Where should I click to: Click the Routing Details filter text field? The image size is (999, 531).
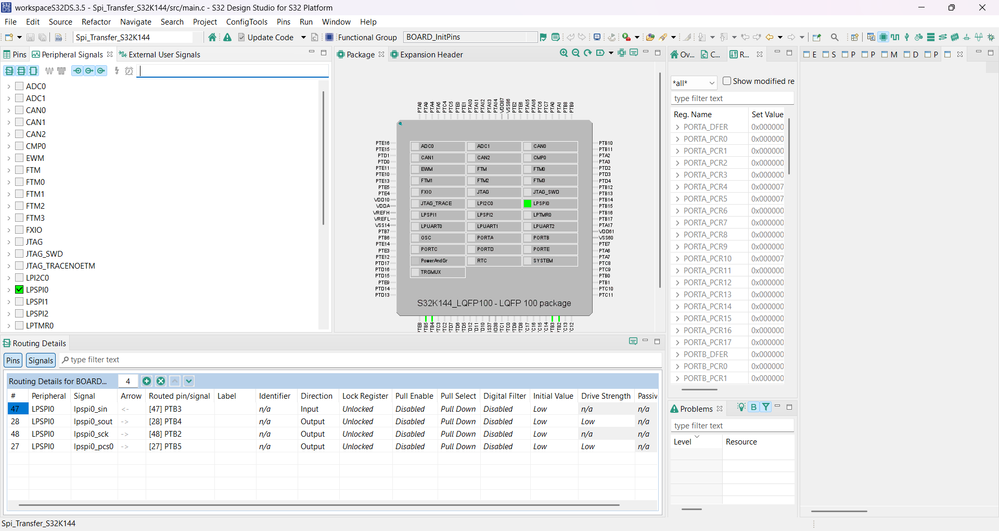tap(360, 360)
